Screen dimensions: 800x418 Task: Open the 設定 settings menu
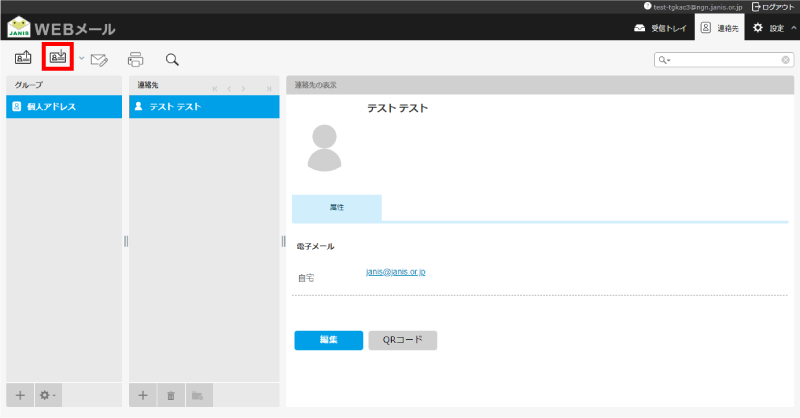pyautogui.click(x=769, y=28)
